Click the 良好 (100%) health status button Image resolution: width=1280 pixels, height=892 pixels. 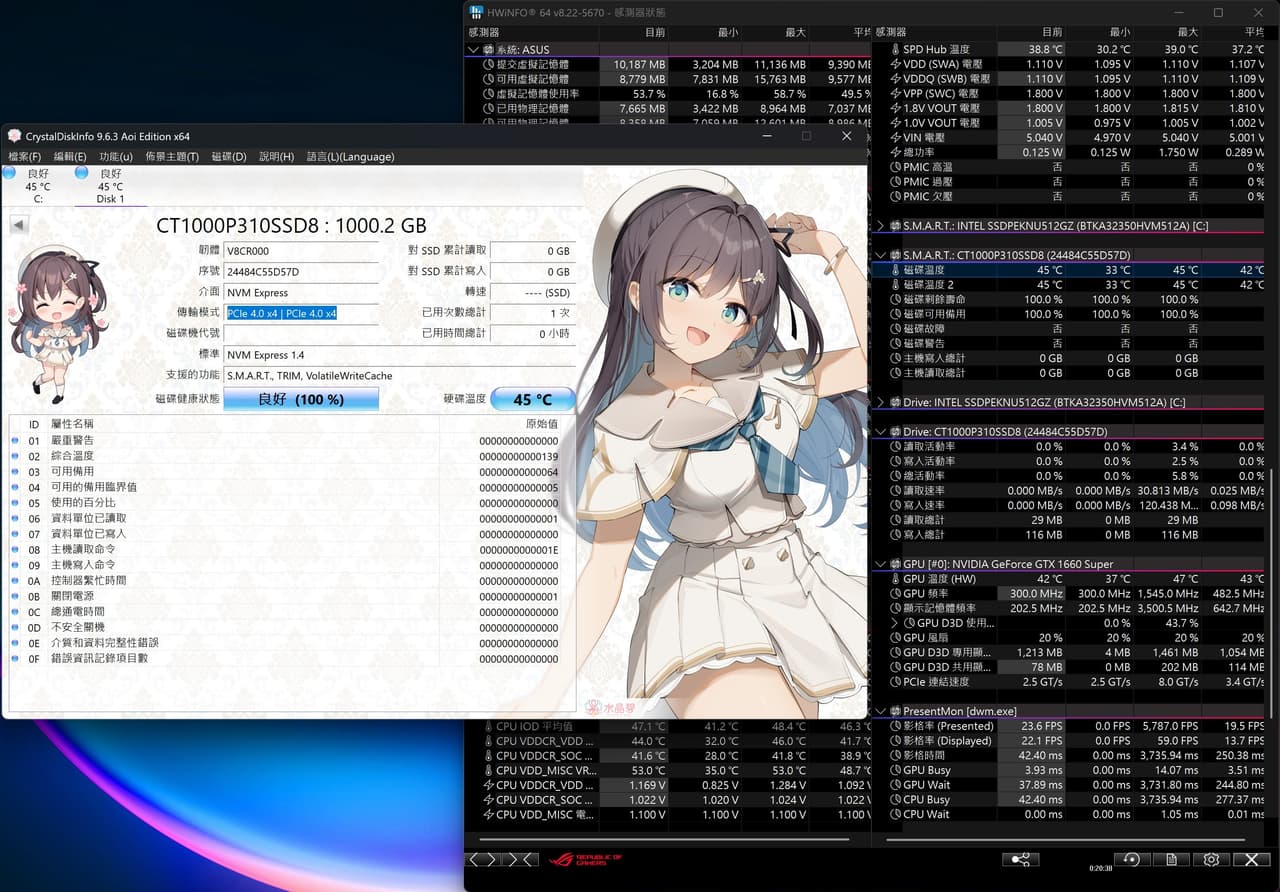click(x=301, y=398)
